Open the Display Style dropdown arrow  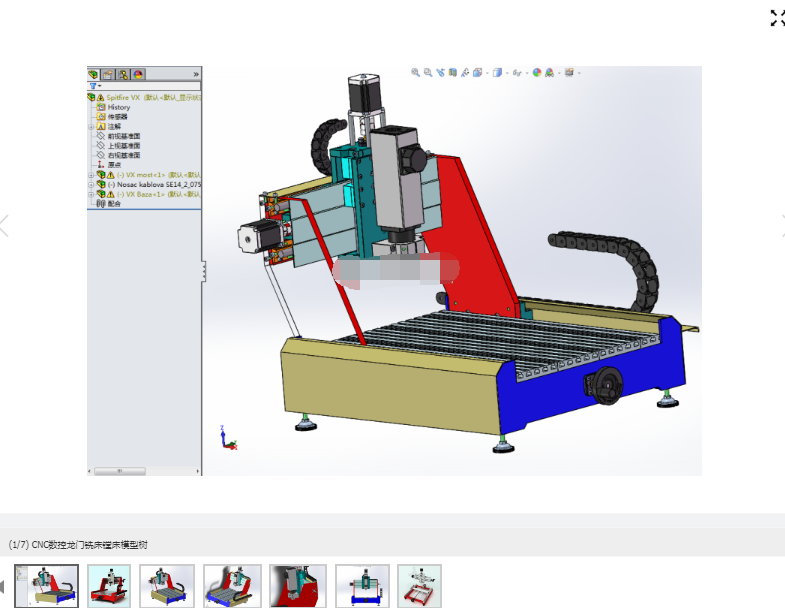tap(507, 73)
